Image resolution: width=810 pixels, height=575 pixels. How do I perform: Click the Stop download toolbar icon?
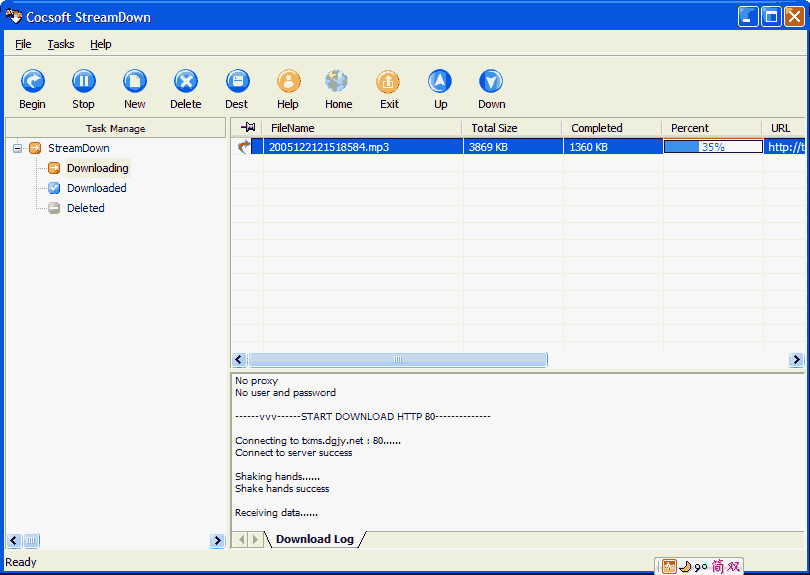click(84, 81)
